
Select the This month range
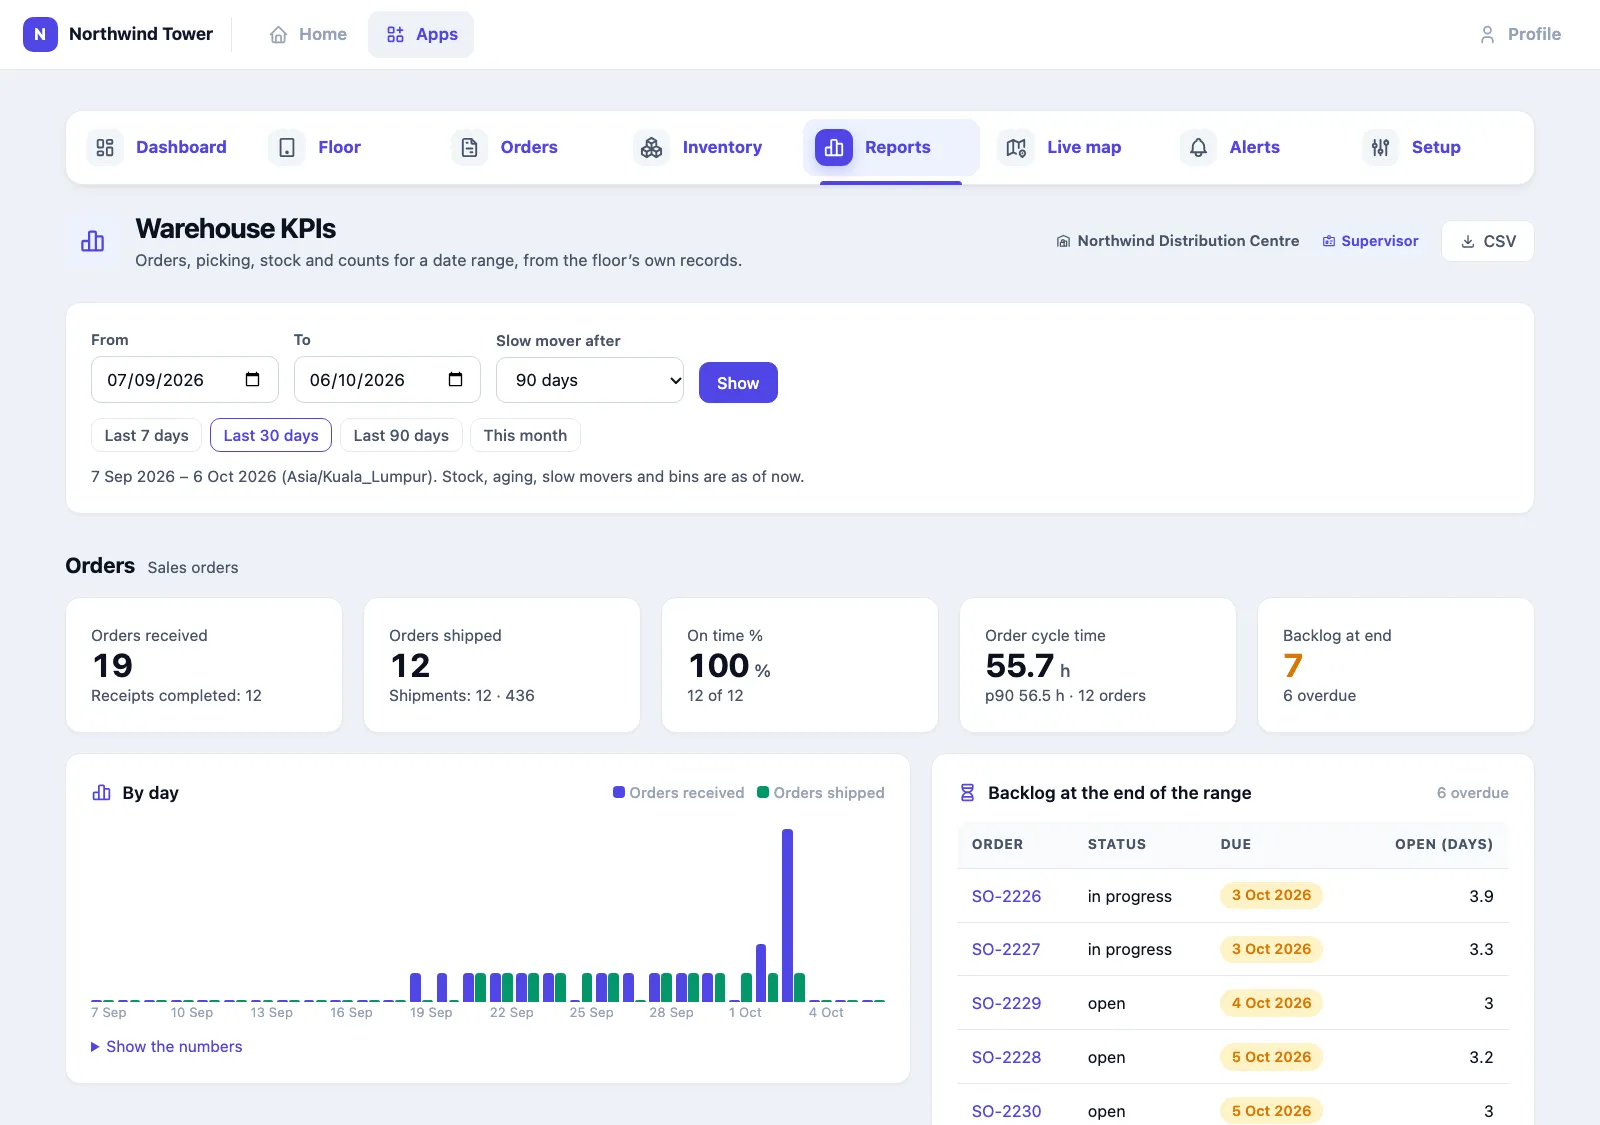(x=525, y=435)
